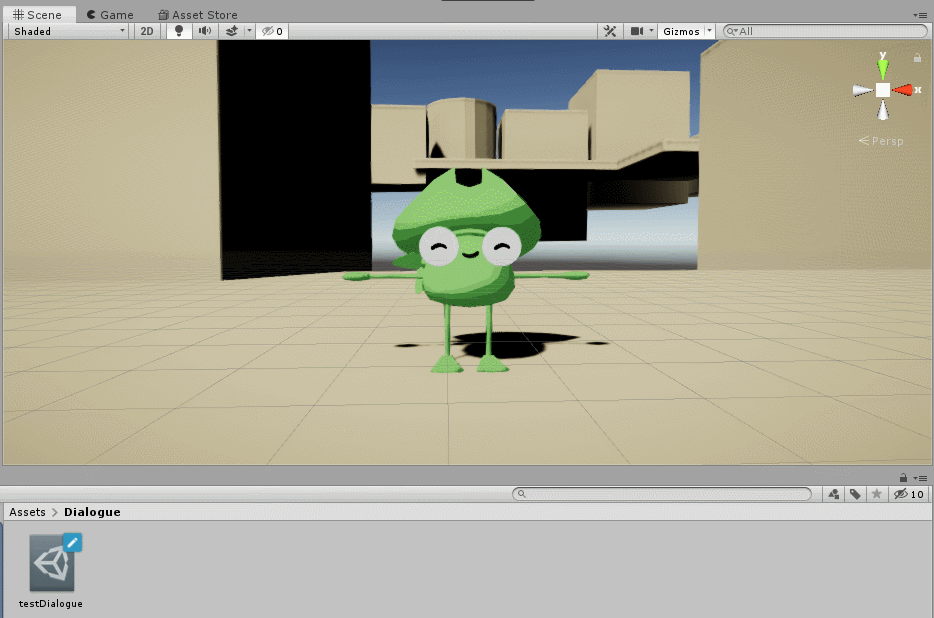Image resolution: width=934 pixels, height=618 pixels.
Task: Click Dialogue in the breadcrumb path
Action: [92, 512]
